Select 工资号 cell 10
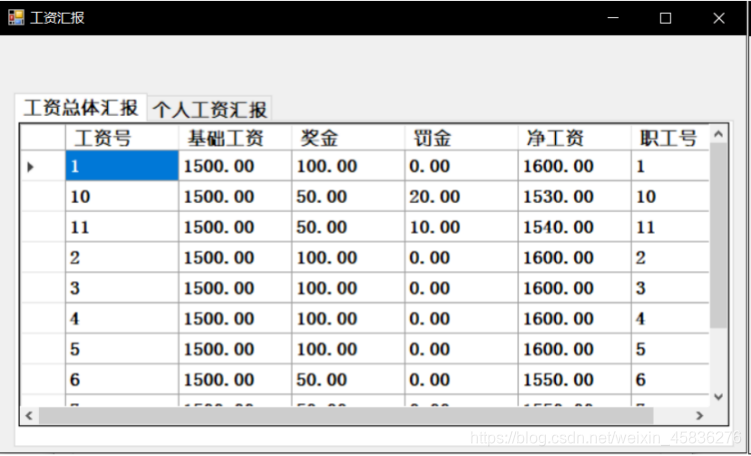 [x=122, y=196]
